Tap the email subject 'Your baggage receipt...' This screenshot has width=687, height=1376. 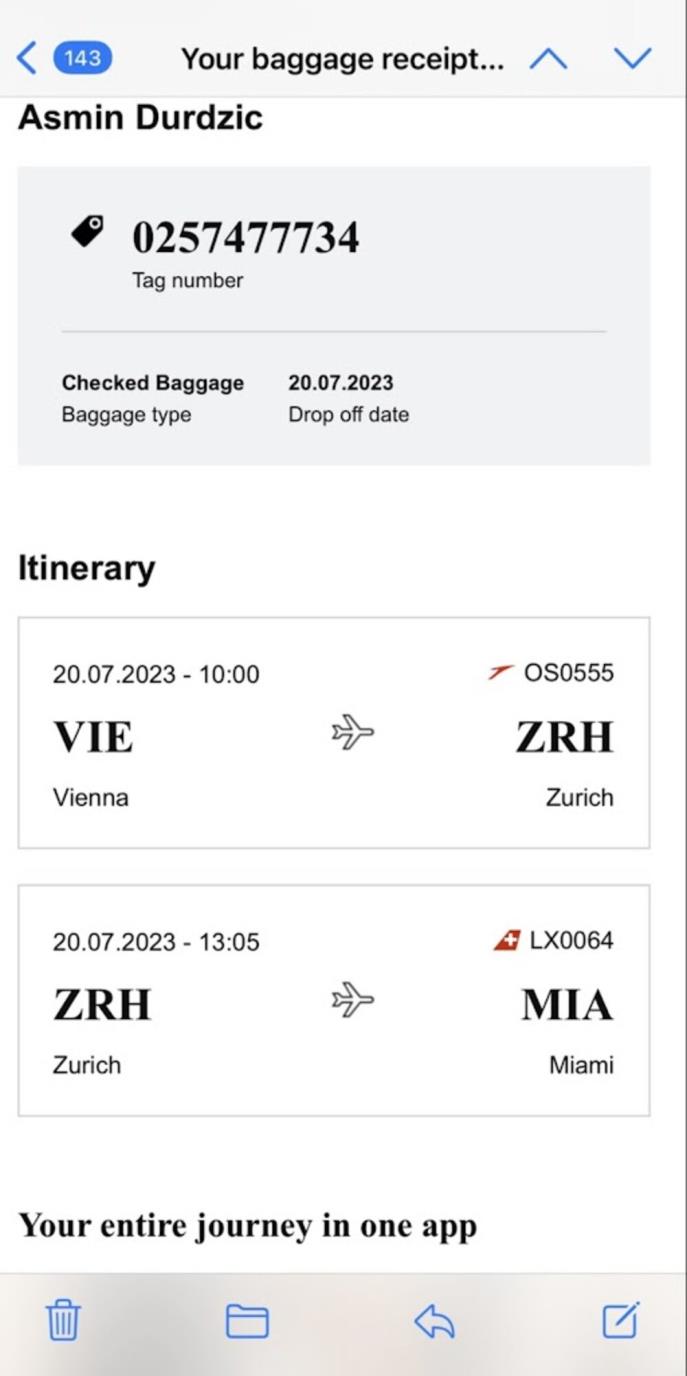(342, 59)
